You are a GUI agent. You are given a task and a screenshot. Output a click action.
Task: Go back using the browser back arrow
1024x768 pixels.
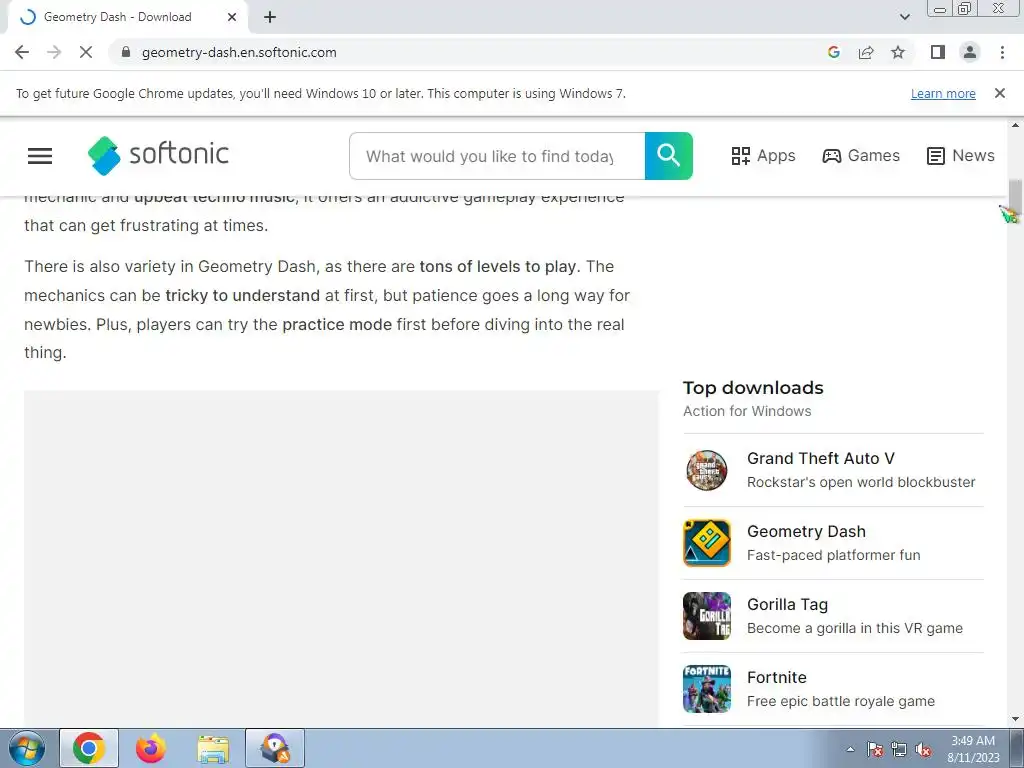tap(22, 52)
